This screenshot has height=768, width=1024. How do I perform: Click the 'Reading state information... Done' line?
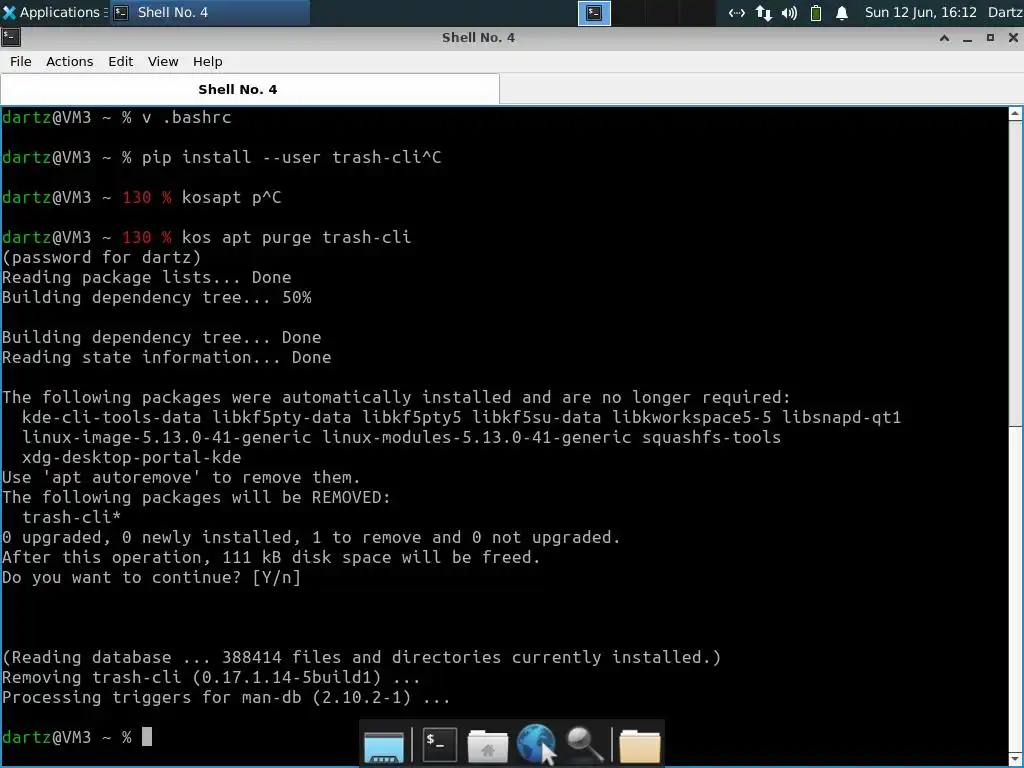point(167,357)
